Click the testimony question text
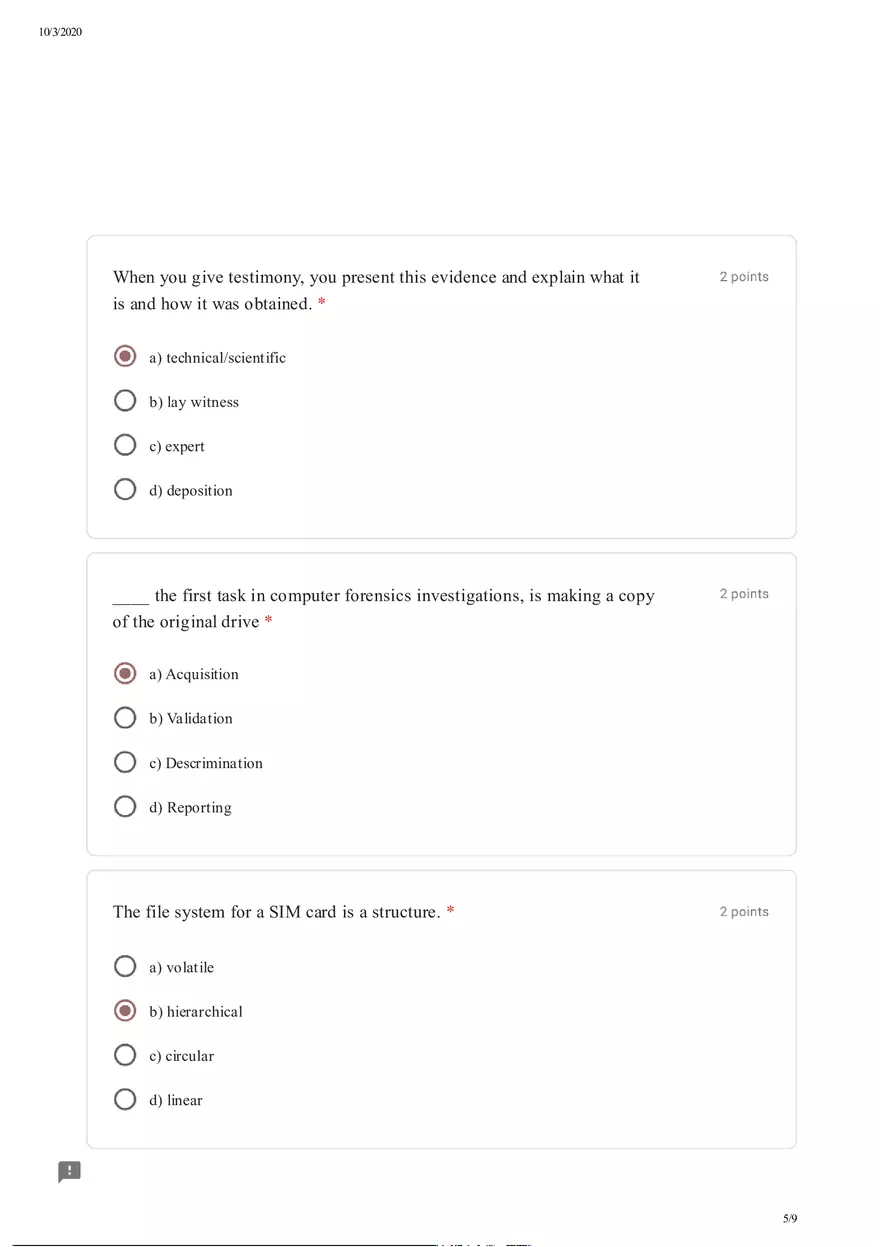This screenshot has height=1247, width=880. 376,290
